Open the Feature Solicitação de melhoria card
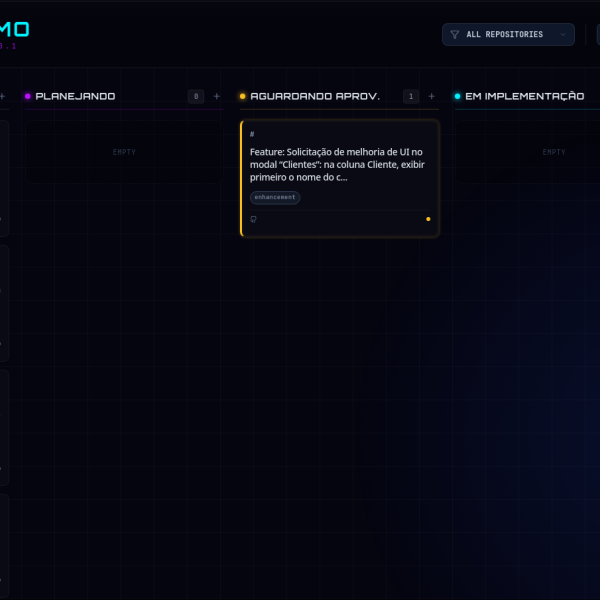 [x=339, y=165]
